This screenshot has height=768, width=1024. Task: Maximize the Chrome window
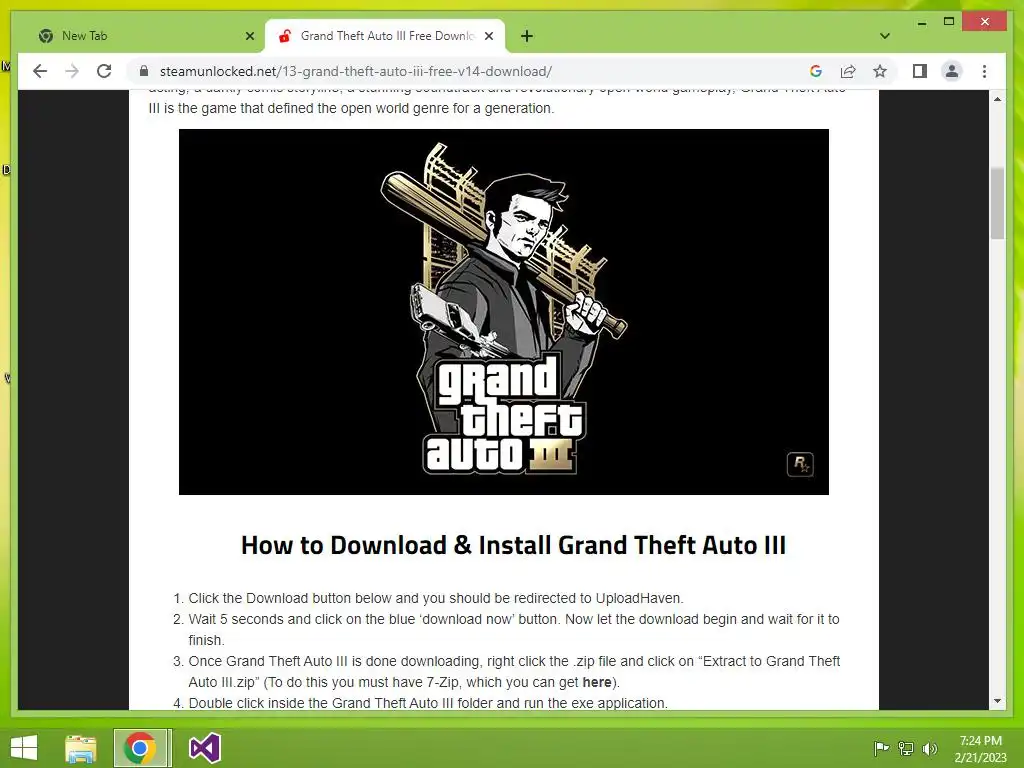click(949, 22)
